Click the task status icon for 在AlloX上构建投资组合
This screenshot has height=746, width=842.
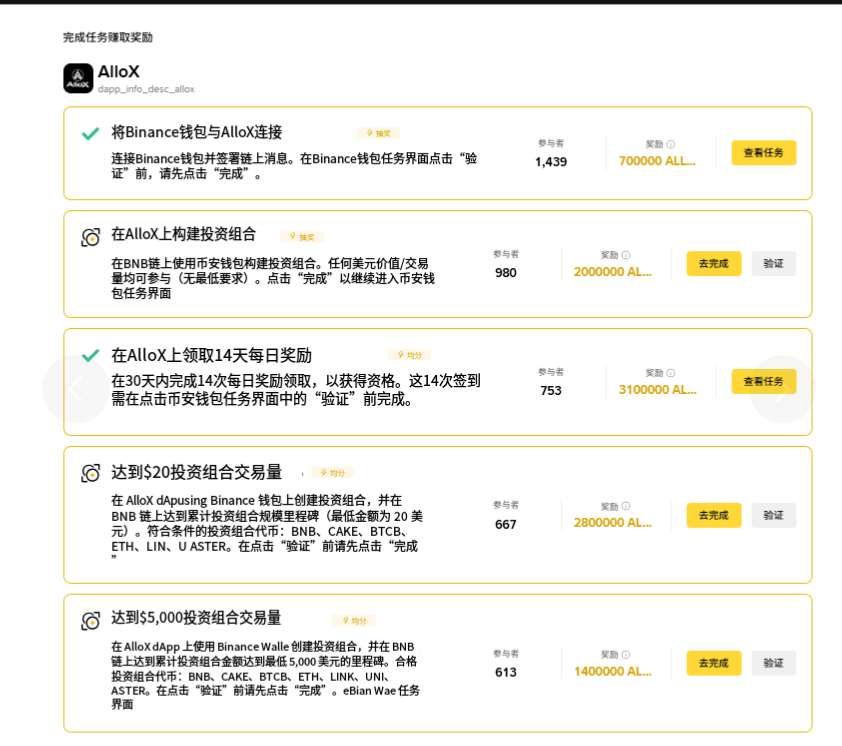point(90,237)
